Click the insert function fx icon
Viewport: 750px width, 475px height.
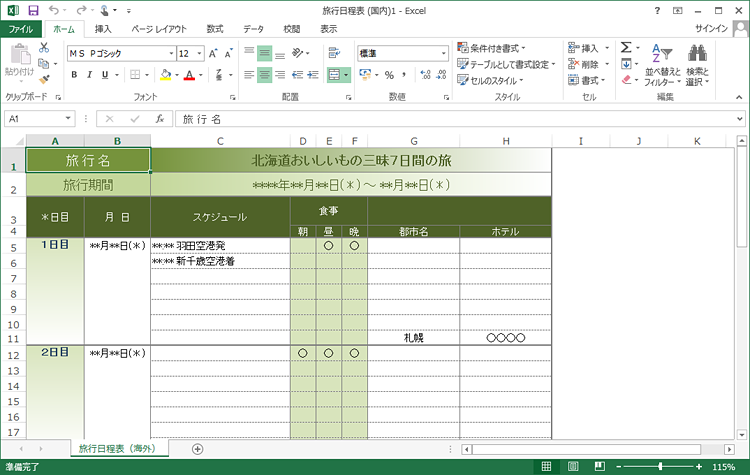click(160, 119)
